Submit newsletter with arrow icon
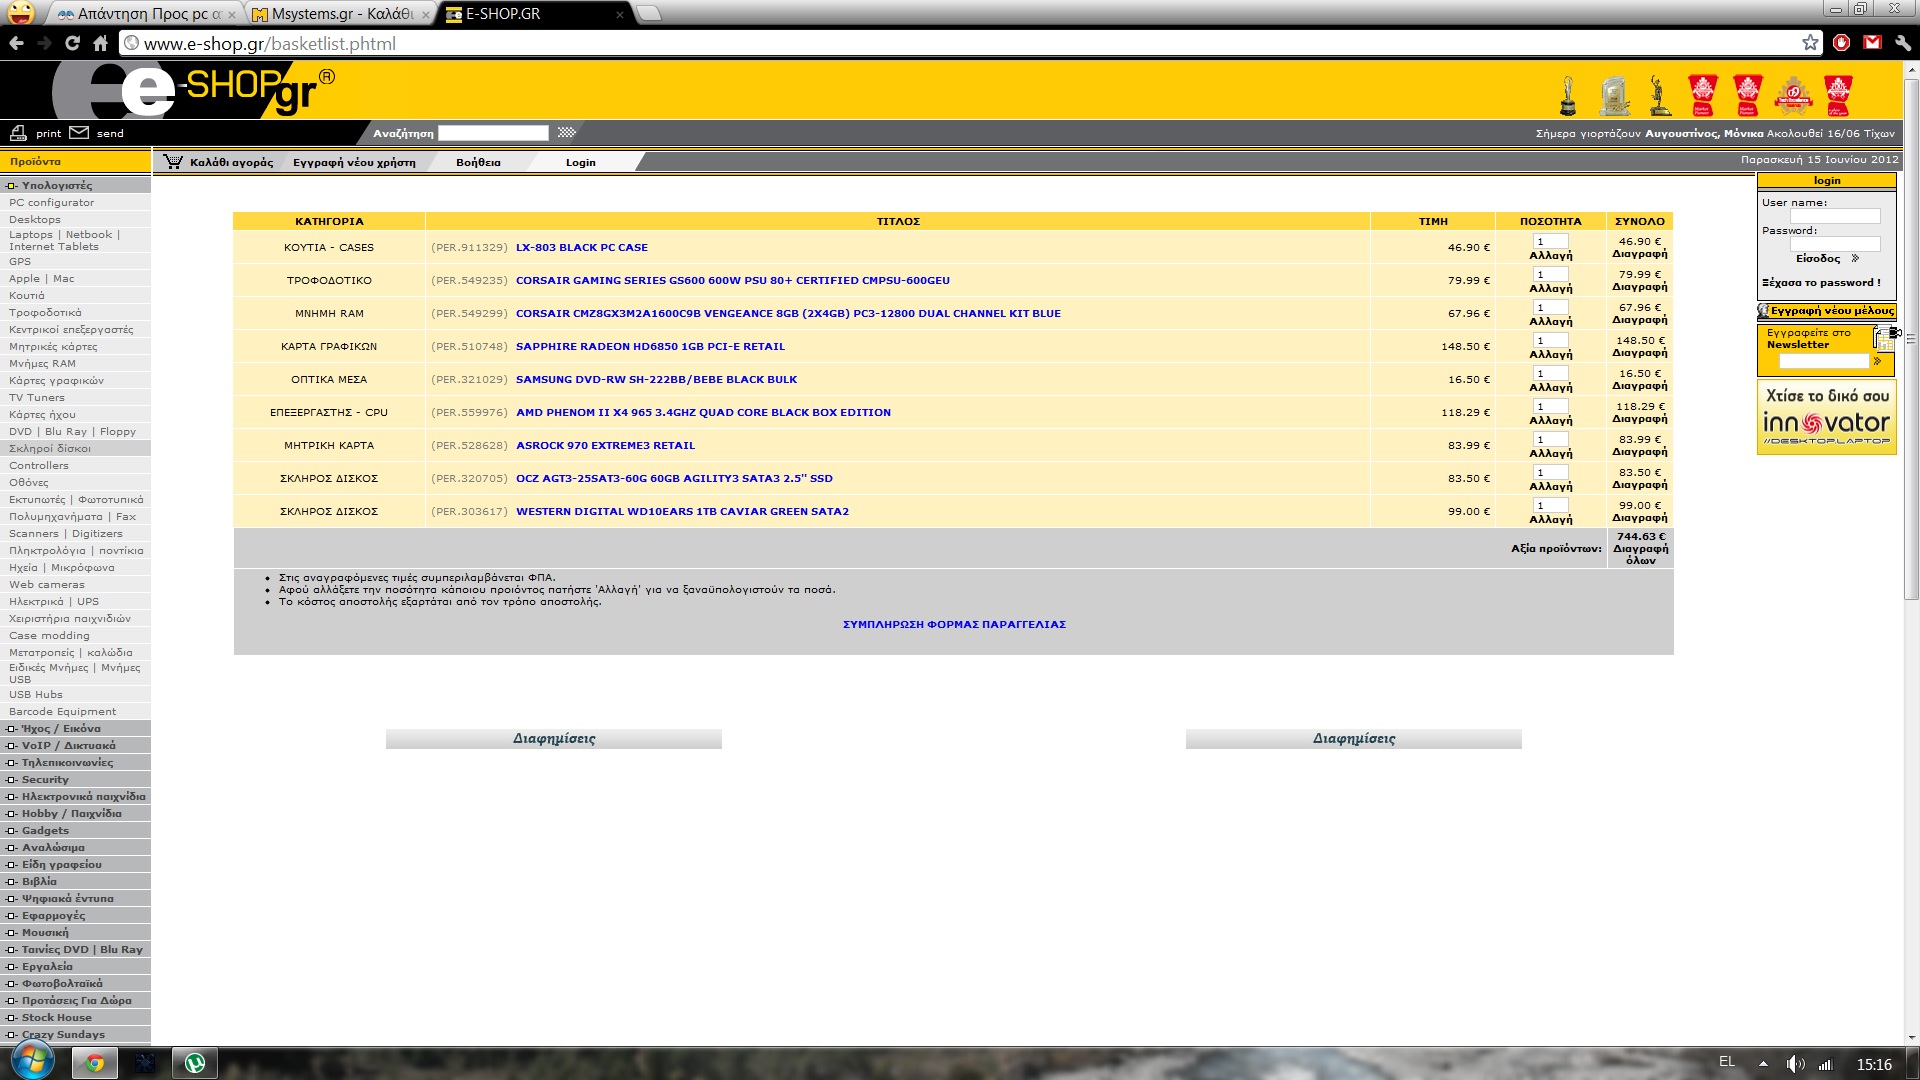This screenshot has width=1920, height=1080. tap(1877, 361)
